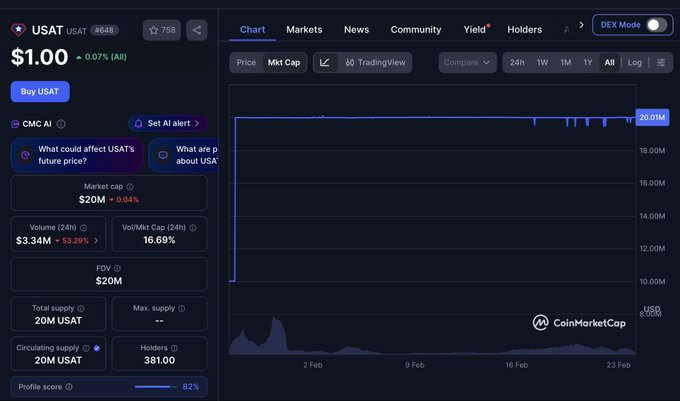
Task: Click Set AI alert button
Action: click(167, 124)
